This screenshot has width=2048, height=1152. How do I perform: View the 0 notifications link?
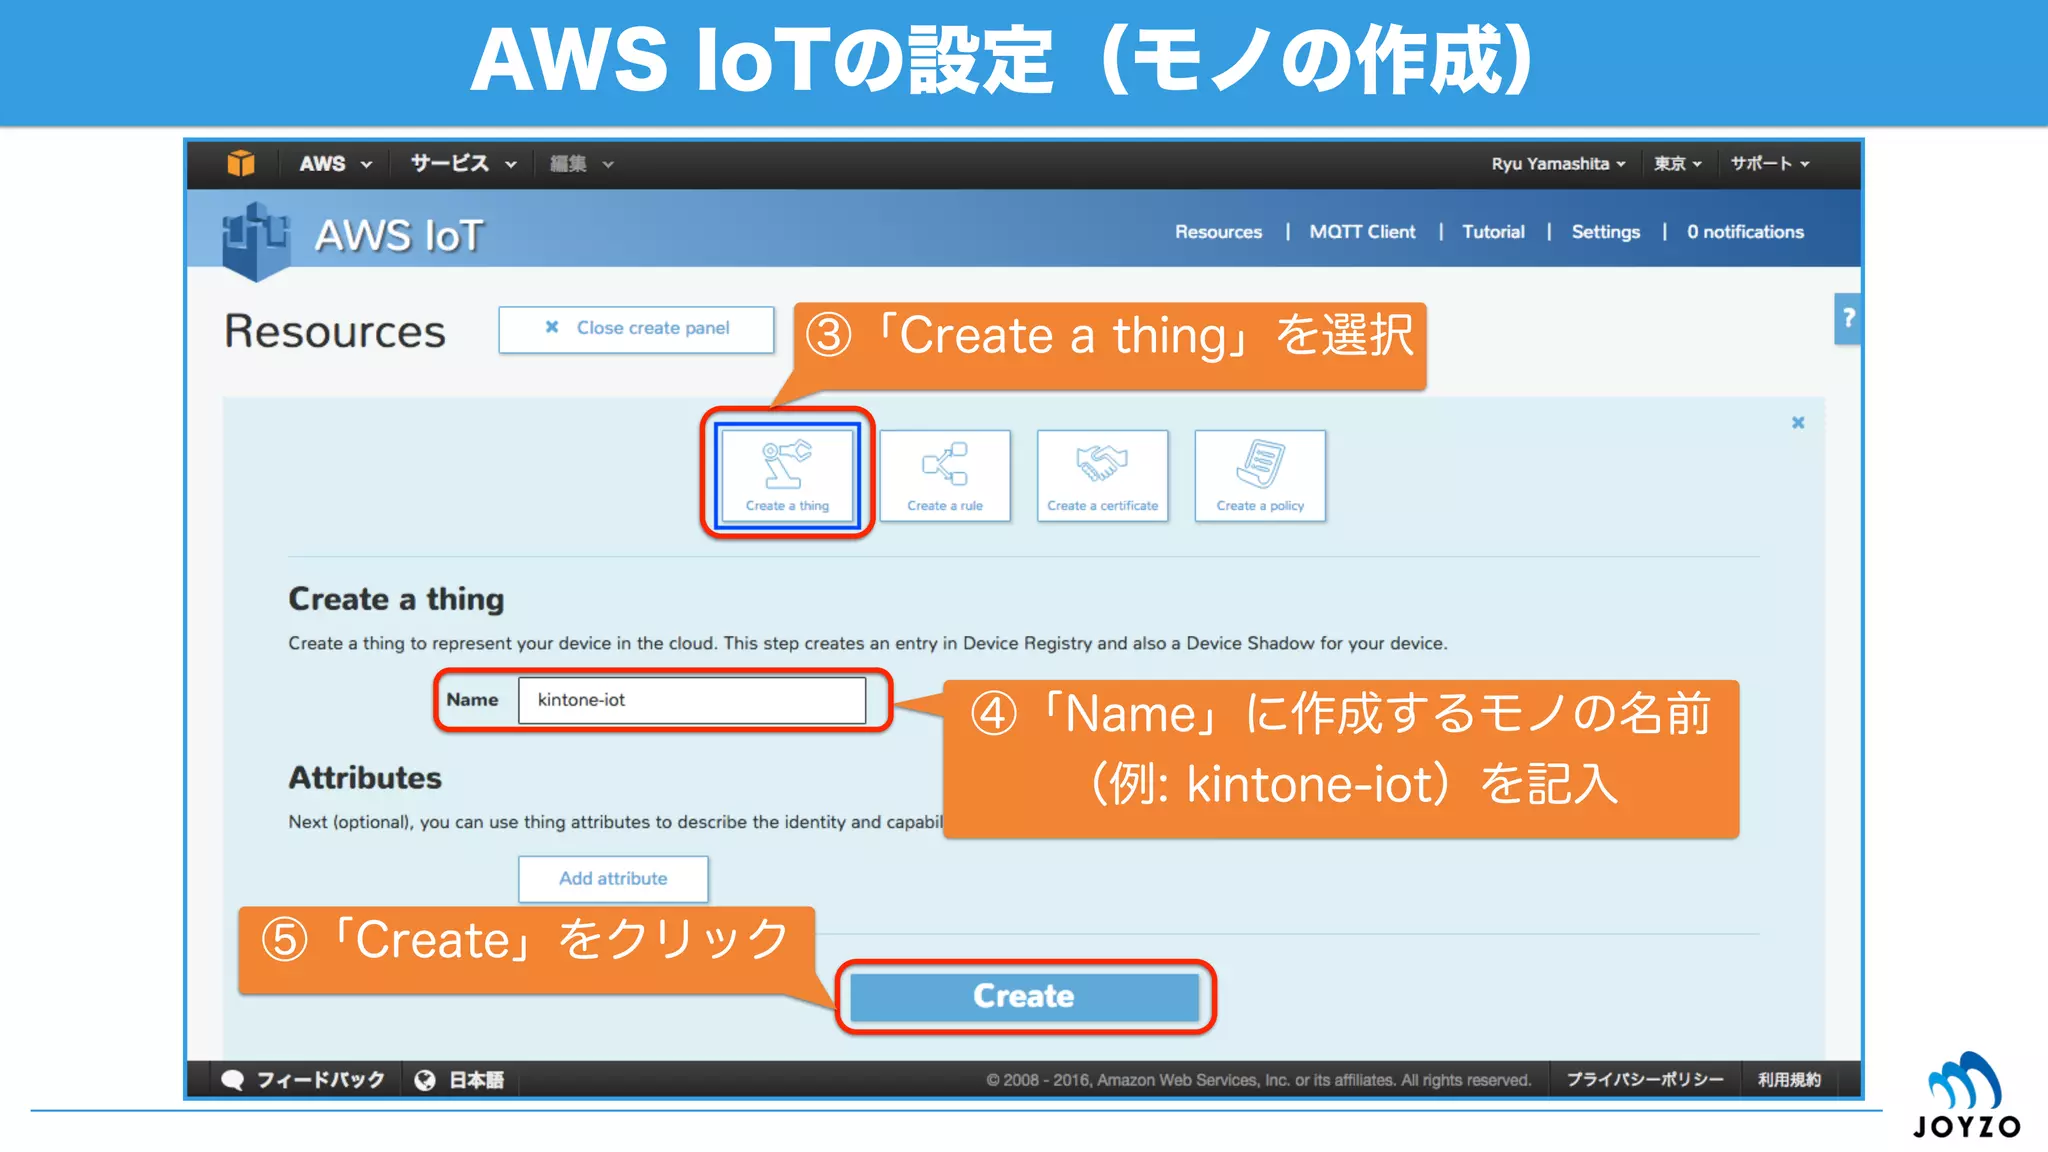(1745, 232)
